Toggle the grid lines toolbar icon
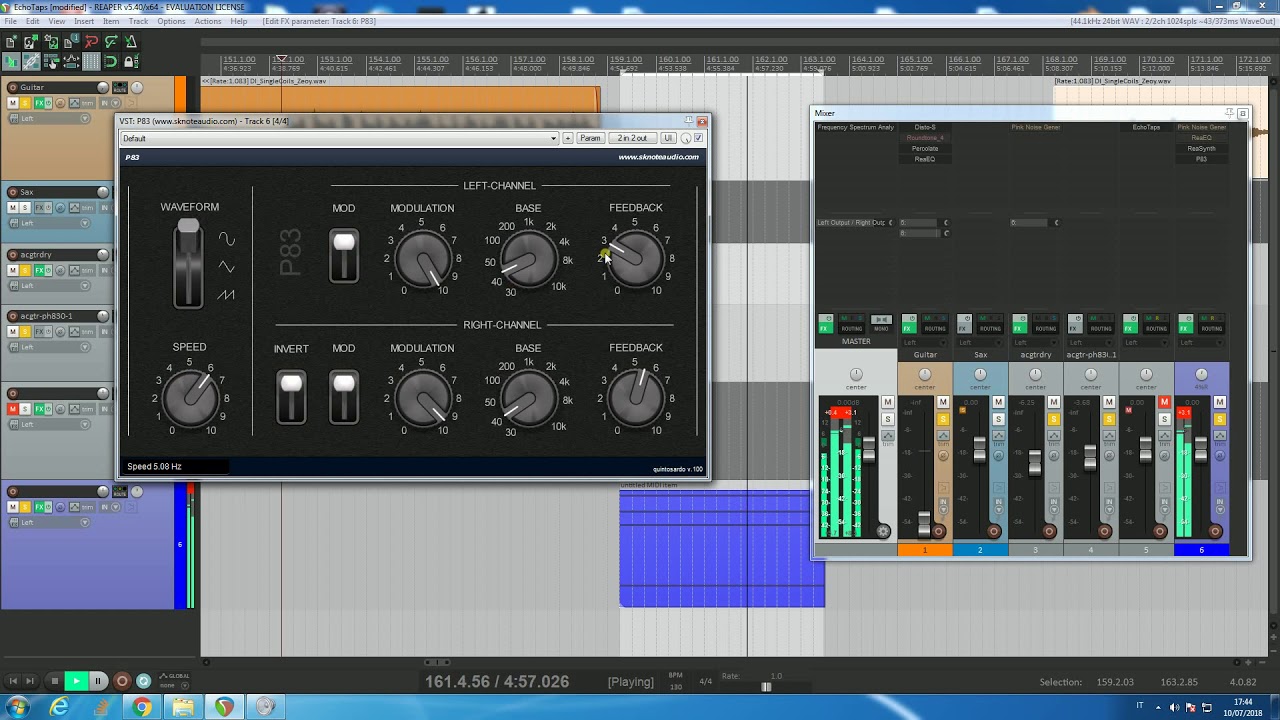Image resolution: width=1280 pixels, height=720 pixels. (x=91, y=62)
